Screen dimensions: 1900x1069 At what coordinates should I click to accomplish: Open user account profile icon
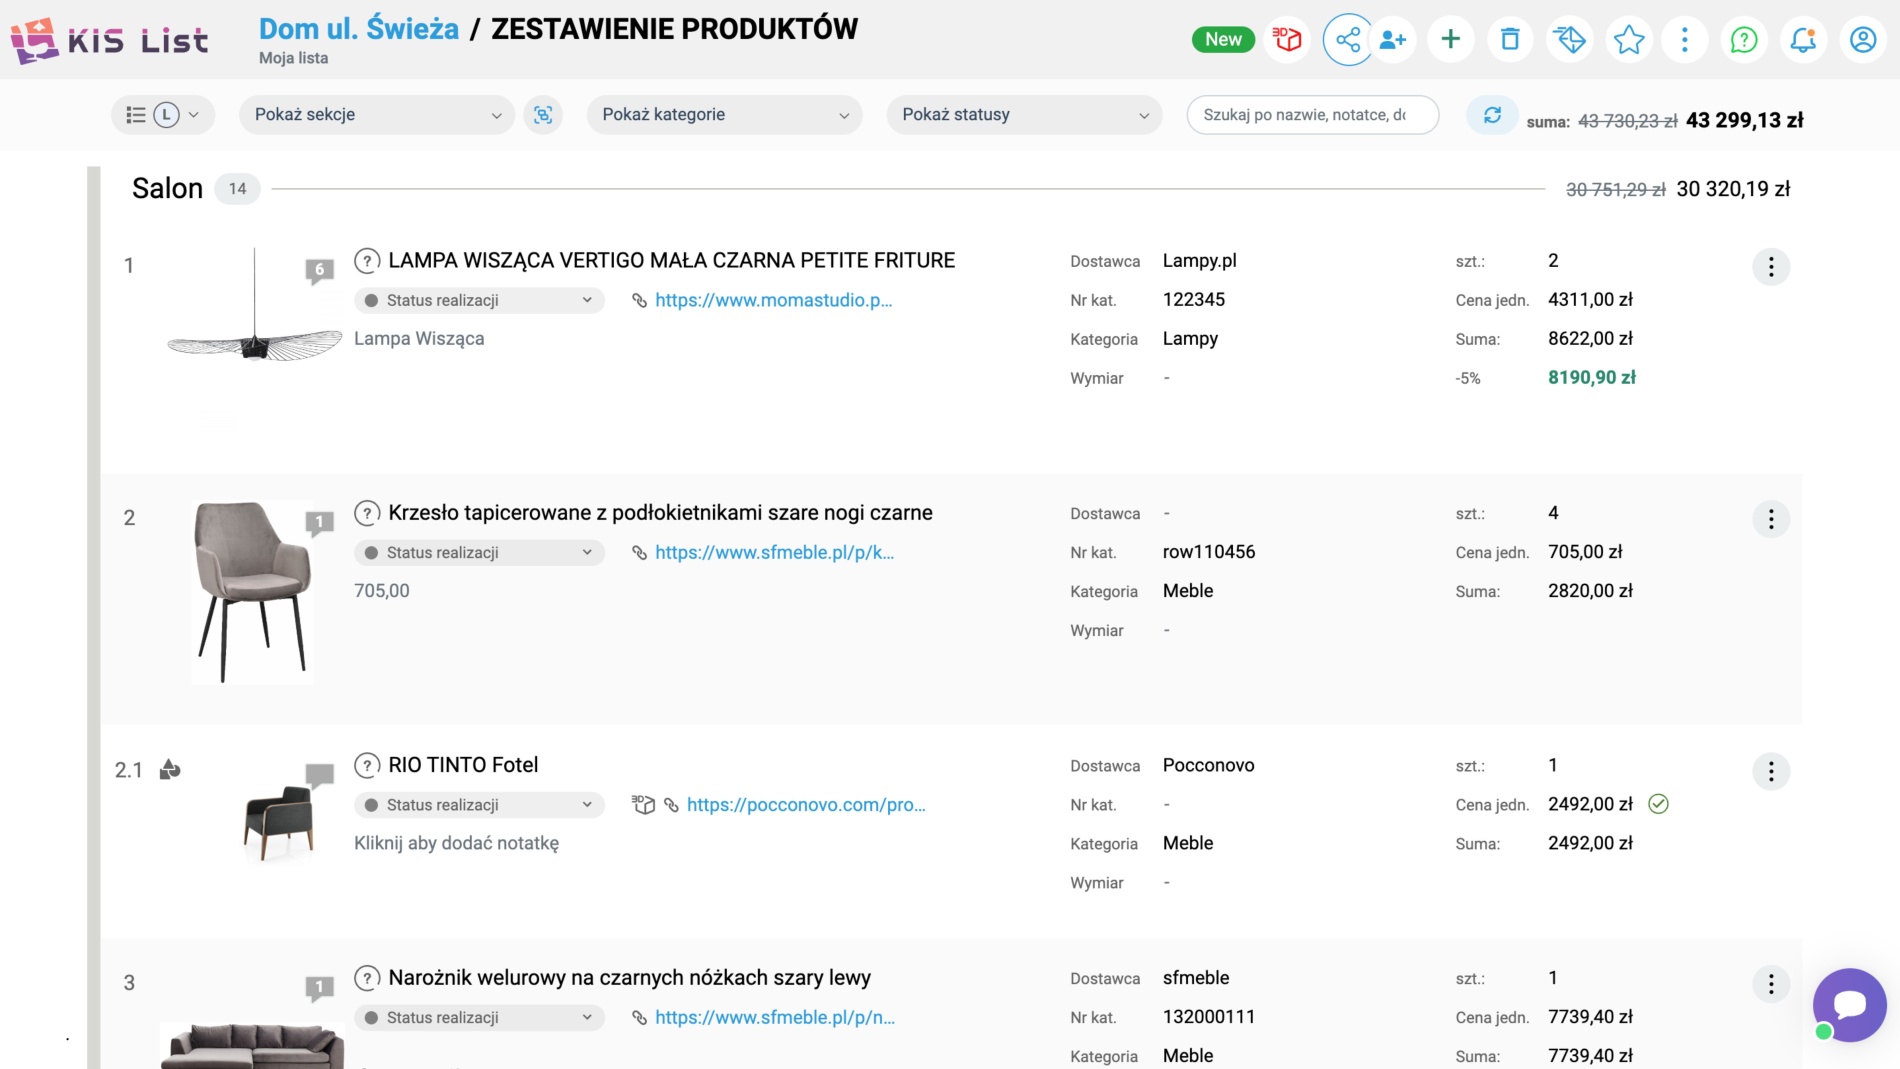[1863, 40]
